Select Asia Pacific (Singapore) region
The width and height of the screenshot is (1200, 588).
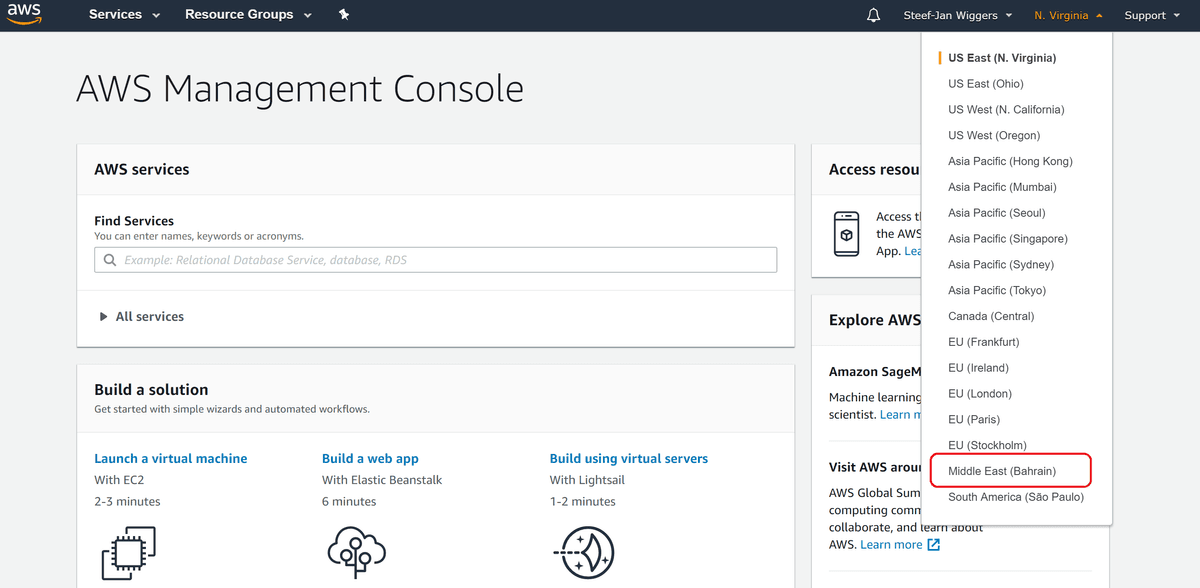coord(1008,239)
